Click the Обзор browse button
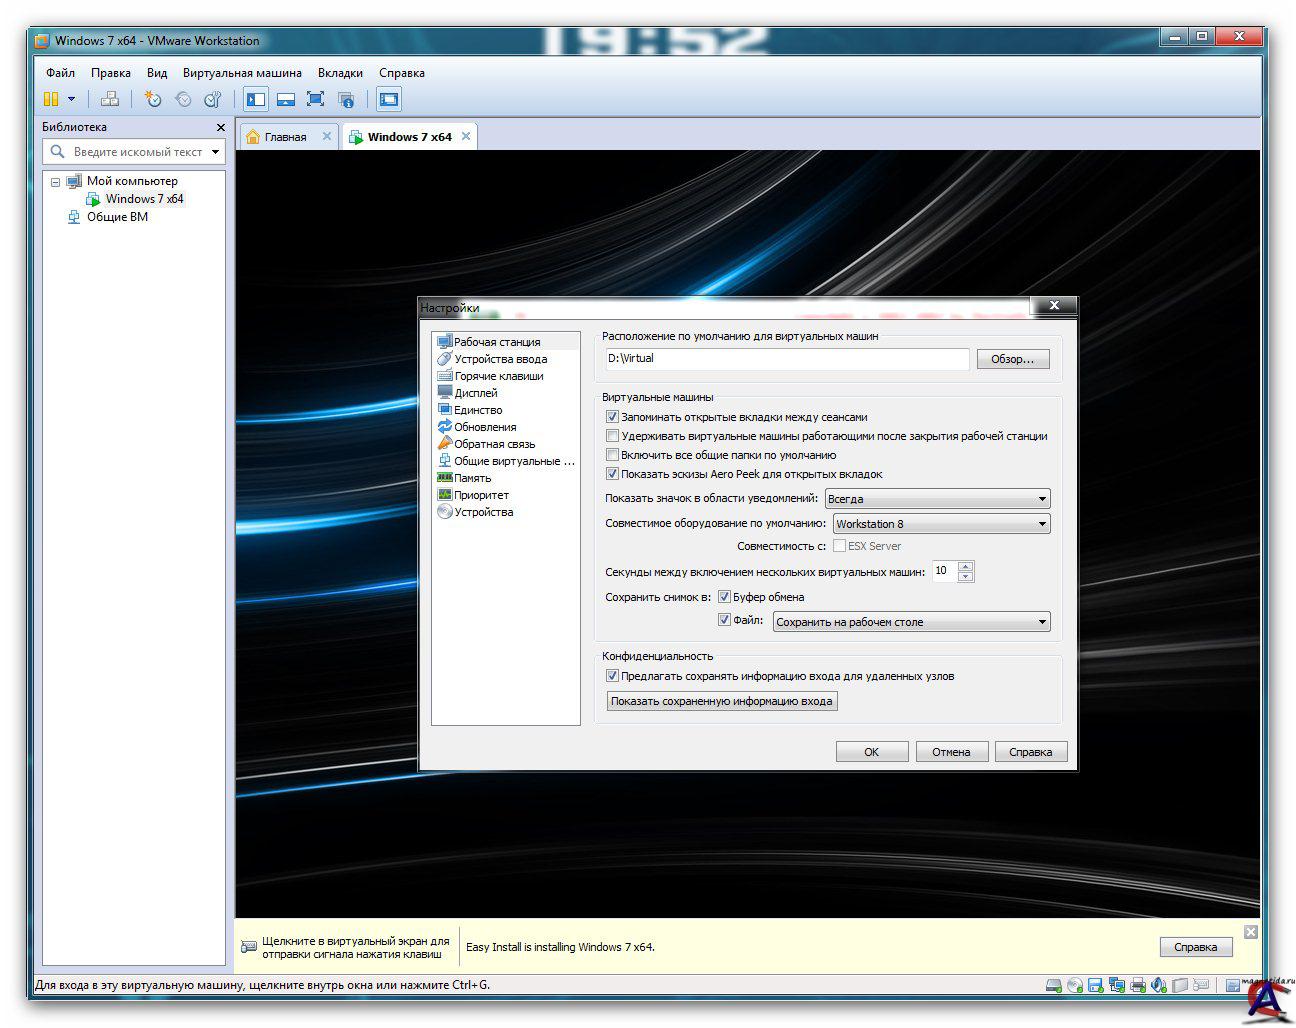1296x1028 pixels. 1012,359
